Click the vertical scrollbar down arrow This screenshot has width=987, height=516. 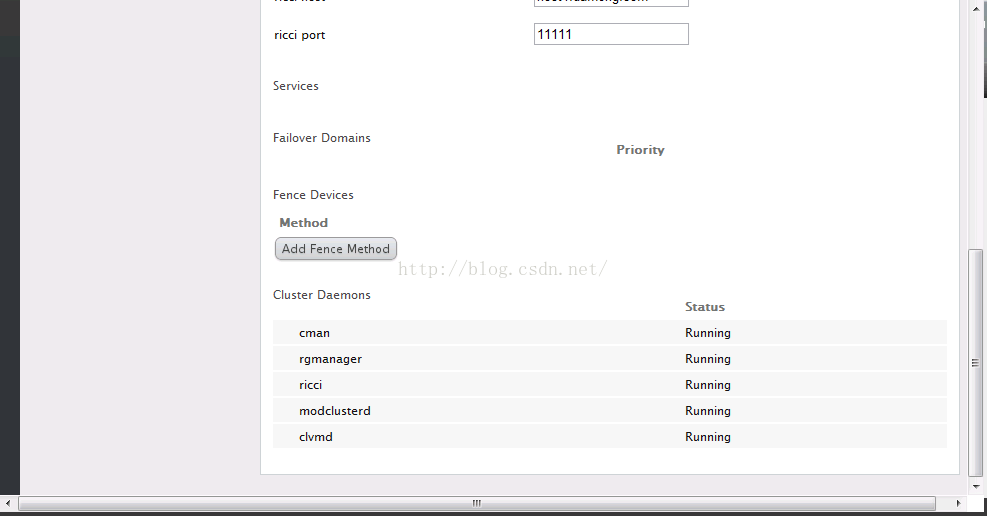click(x=976, y=486)
